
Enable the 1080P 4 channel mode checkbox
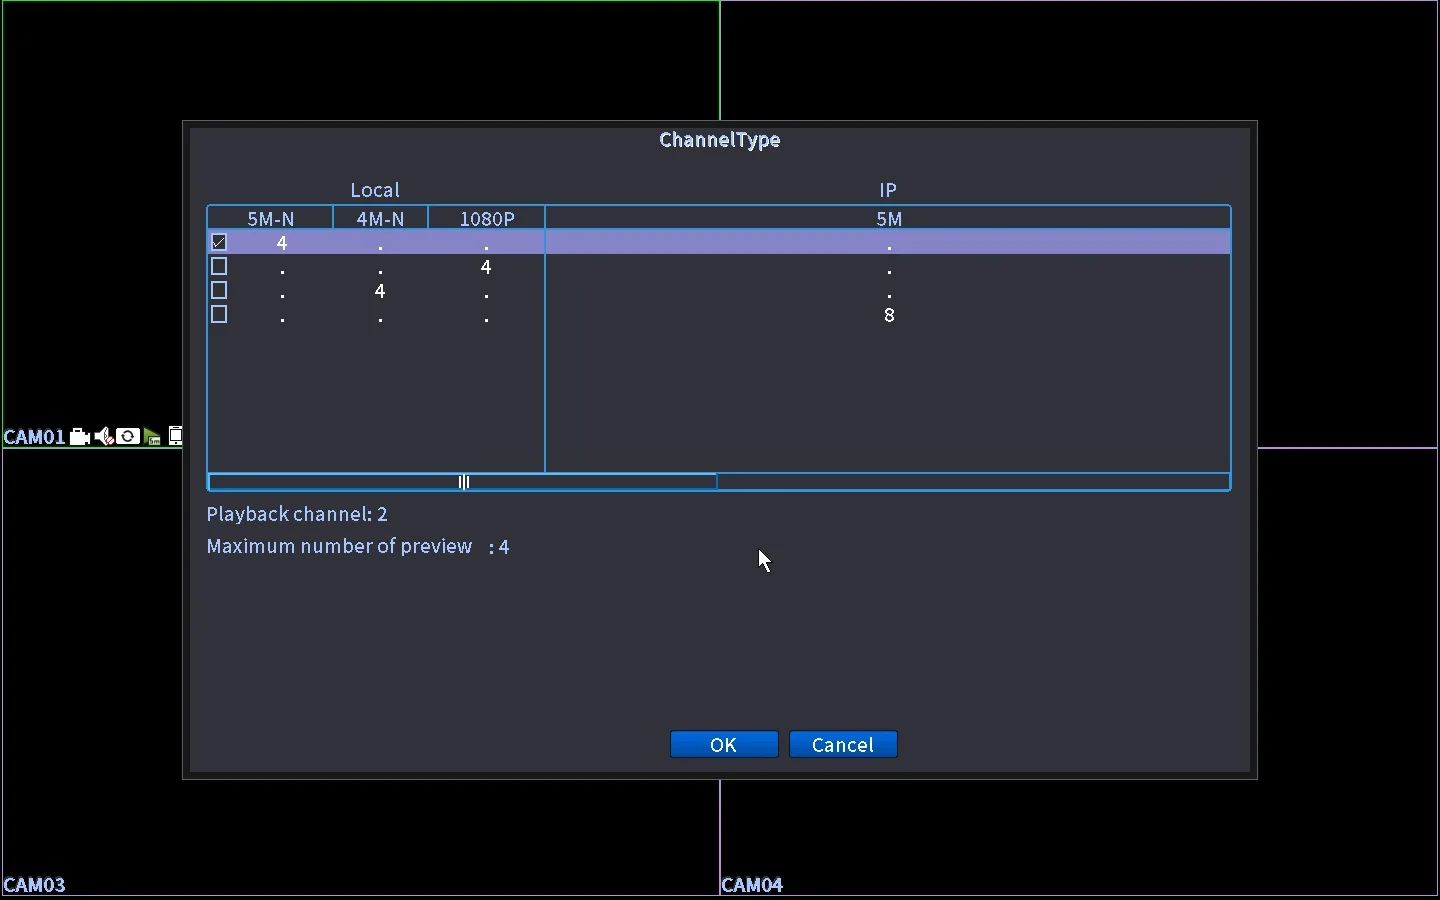pyautogui.click(x=220, y=267)
